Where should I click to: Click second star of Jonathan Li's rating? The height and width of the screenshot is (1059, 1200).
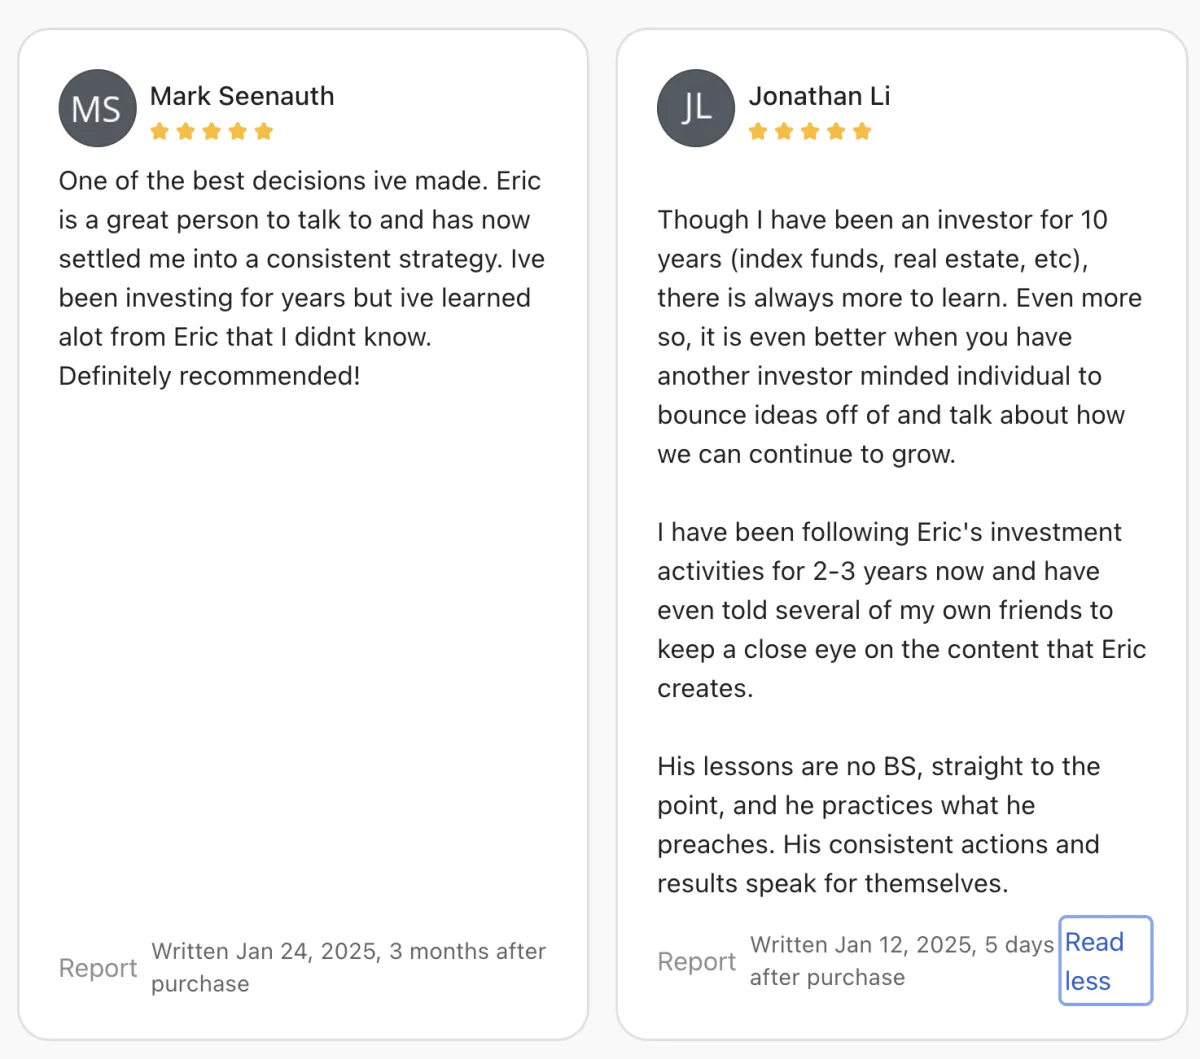[x=784, y=131]
